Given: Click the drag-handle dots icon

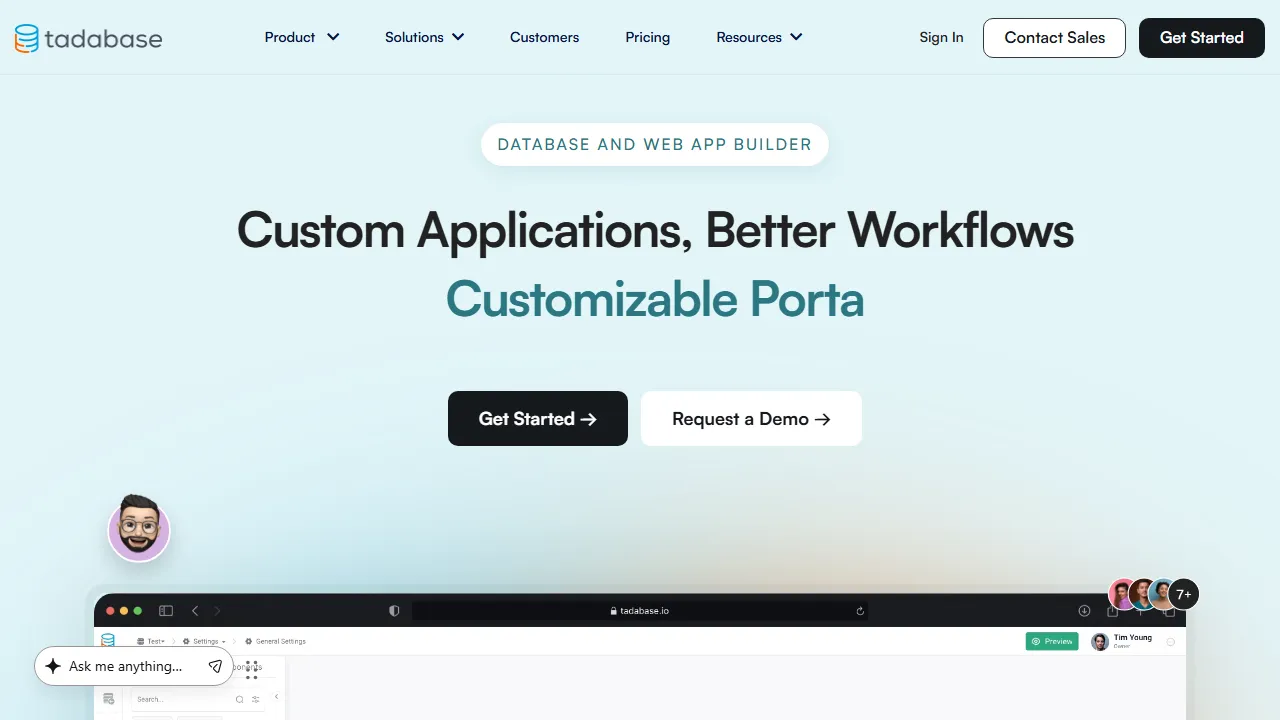Looking at the screenshot, I should point(252,670).
